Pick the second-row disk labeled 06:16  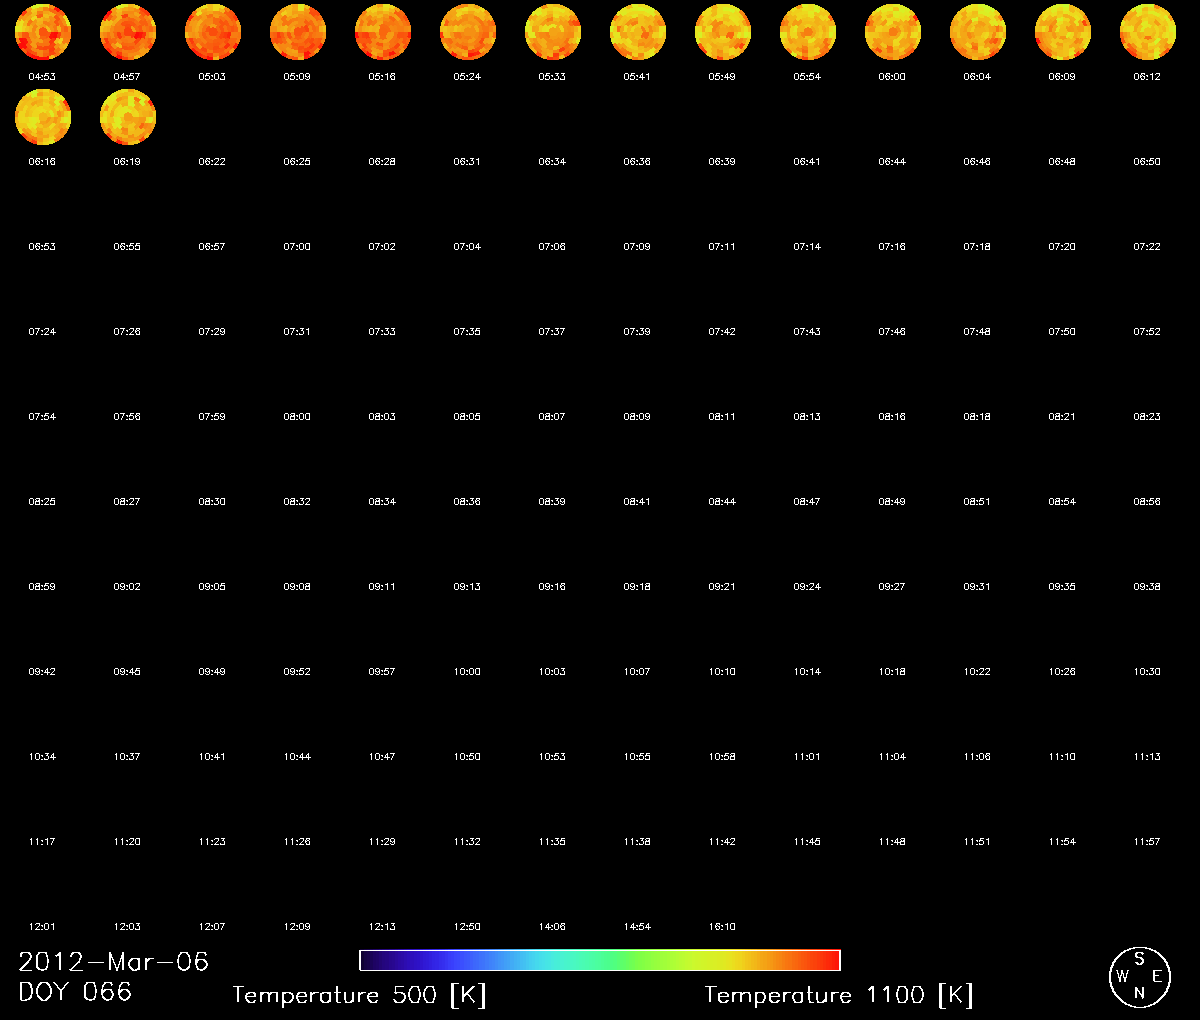pos(43,117)
